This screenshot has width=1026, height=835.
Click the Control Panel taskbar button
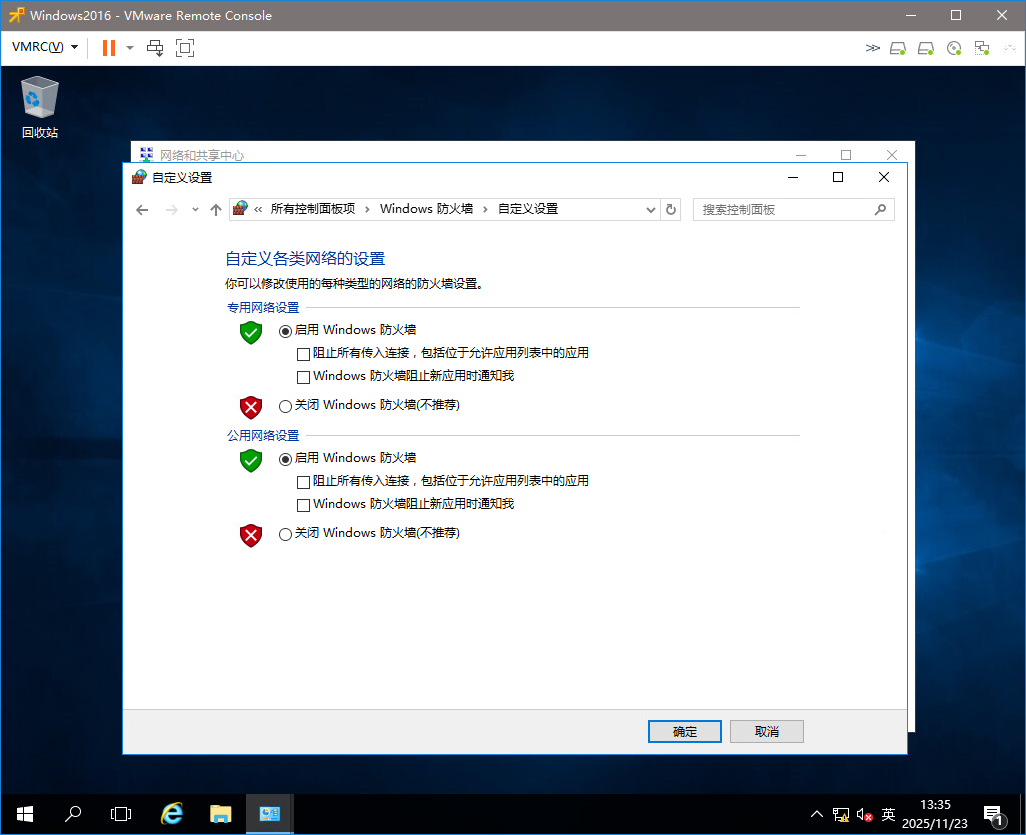[270, 815]
